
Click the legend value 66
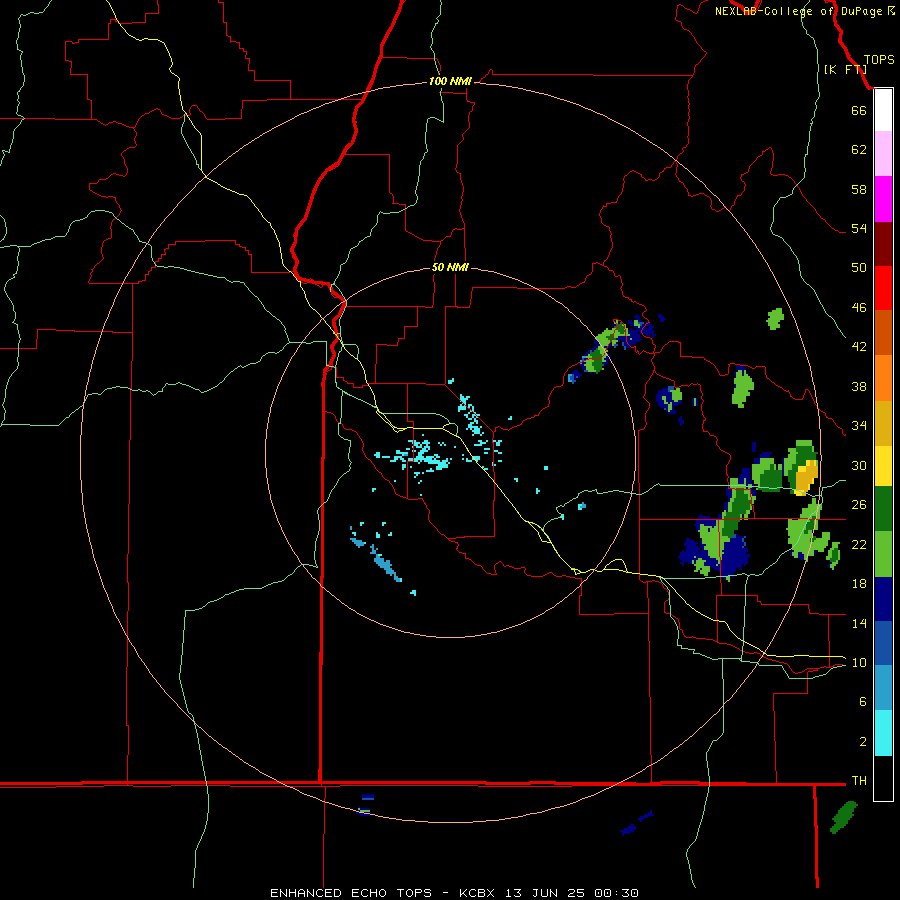coord(859,110)
